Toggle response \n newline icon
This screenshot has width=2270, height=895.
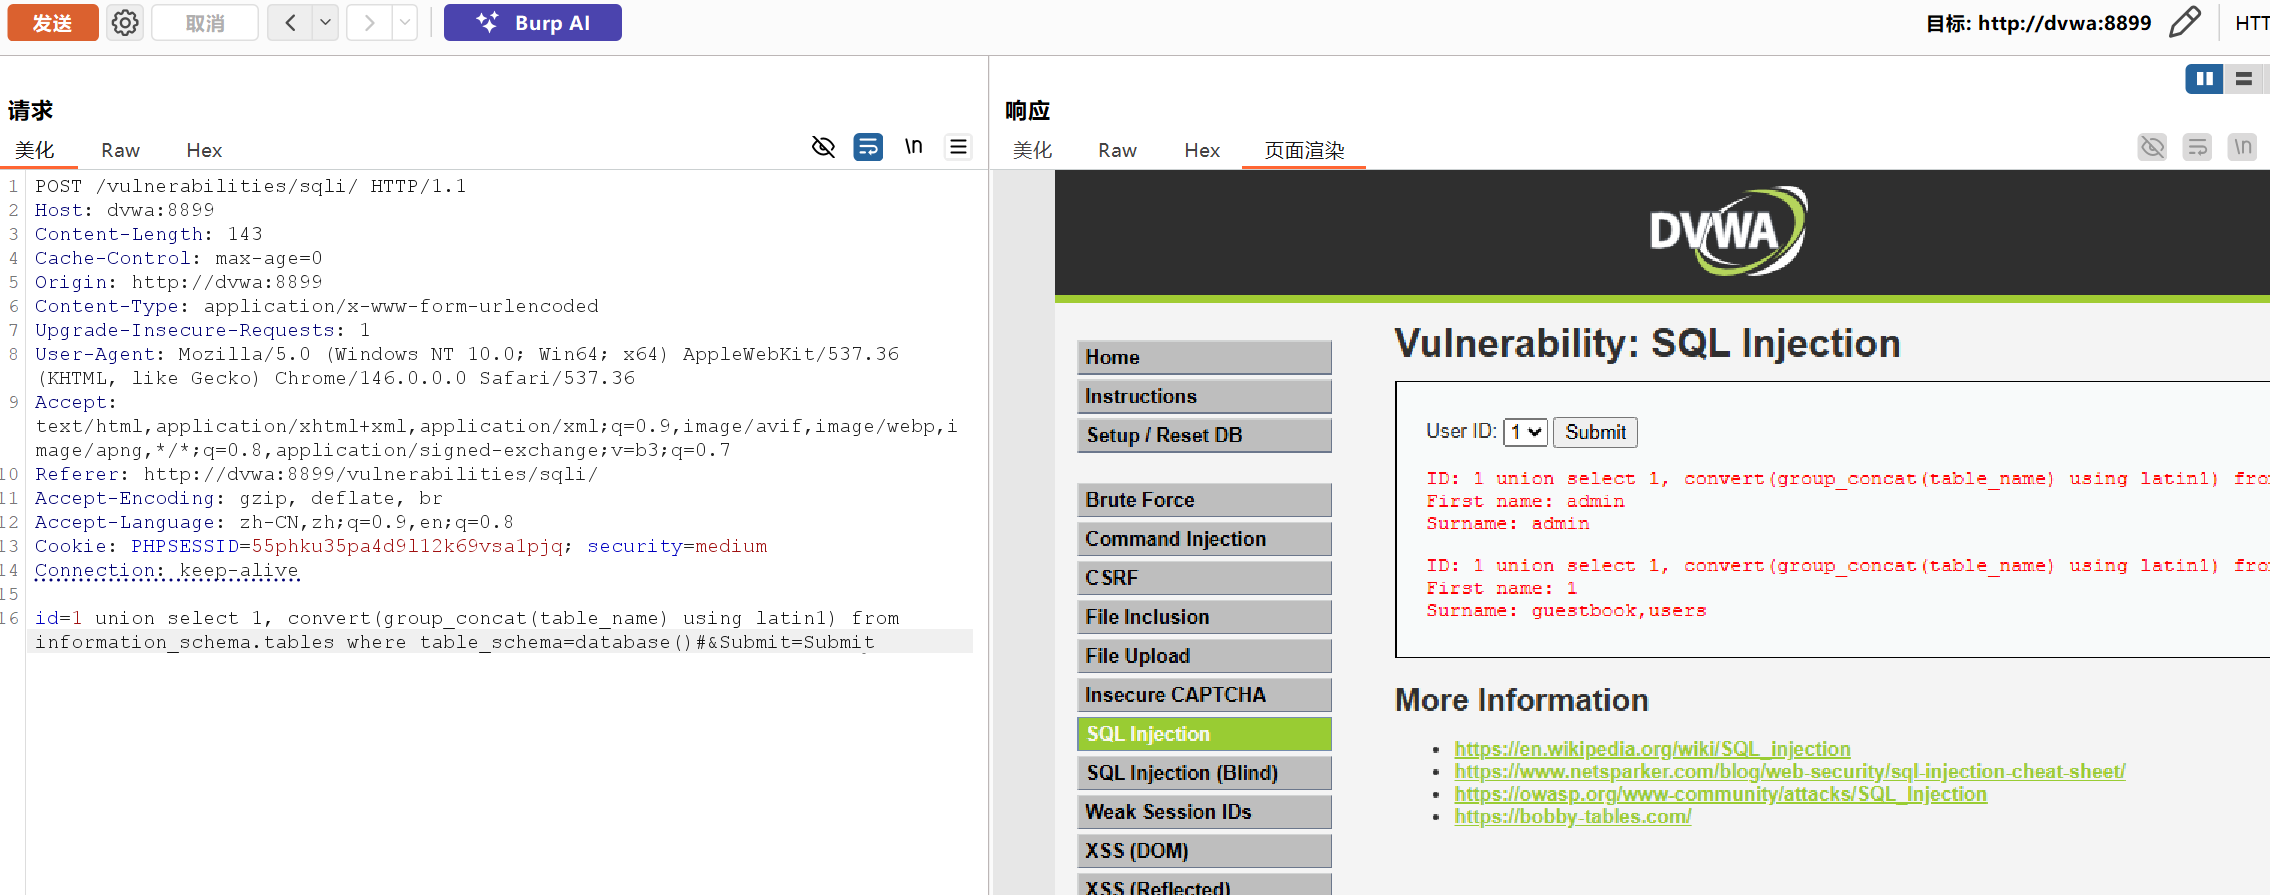click(x=2242, y=147)
